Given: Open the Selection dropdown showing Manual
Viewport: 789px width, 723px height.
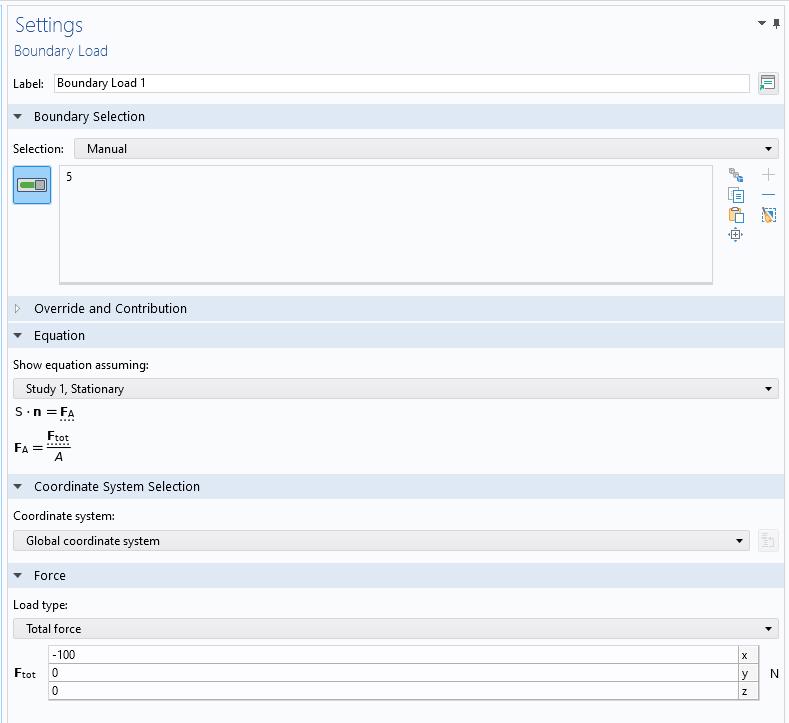Looking at the screenshot, I should click(x=426, y=149).
